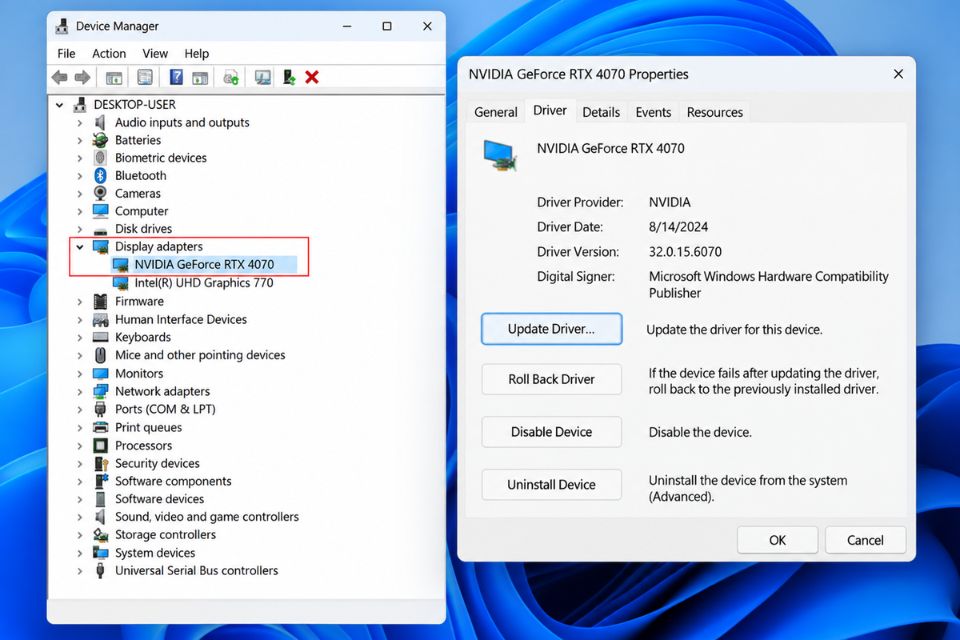
Task: Select Intel(R) UHD Graphics 770 in tree
Action: (203, 283)
